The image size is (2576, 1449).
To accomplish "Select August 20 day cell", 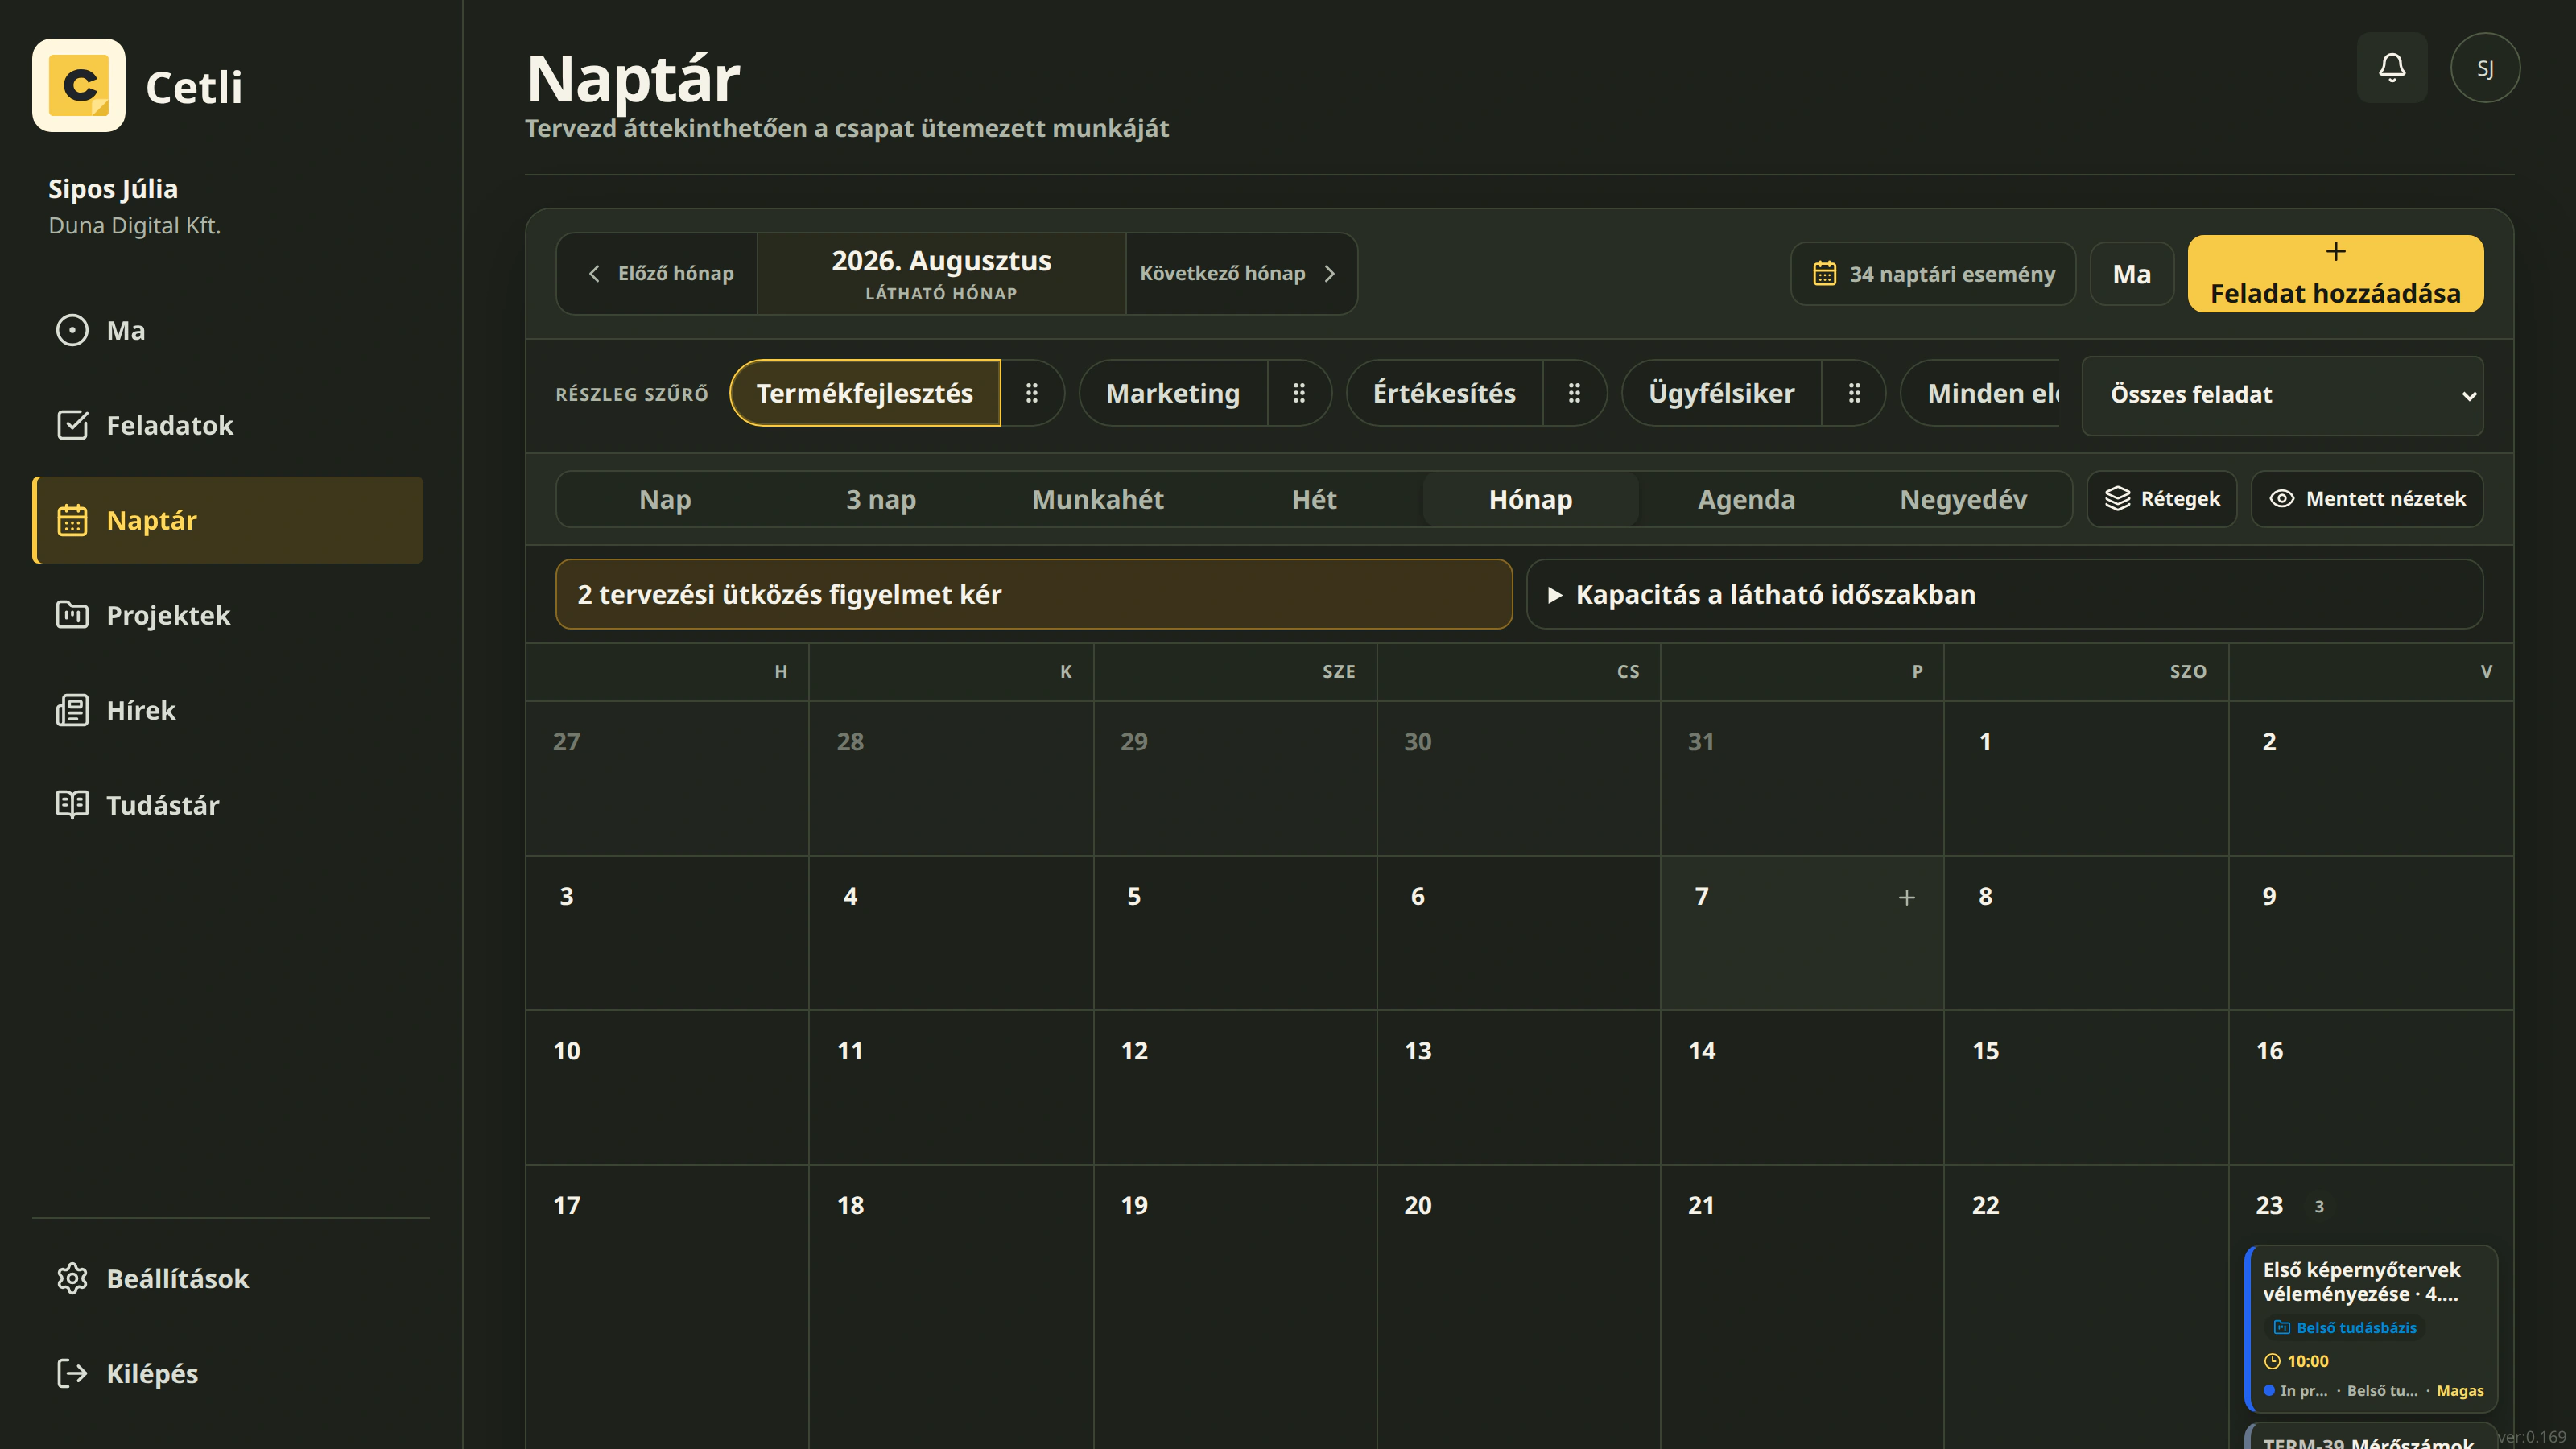I will click(1519, 1307).
